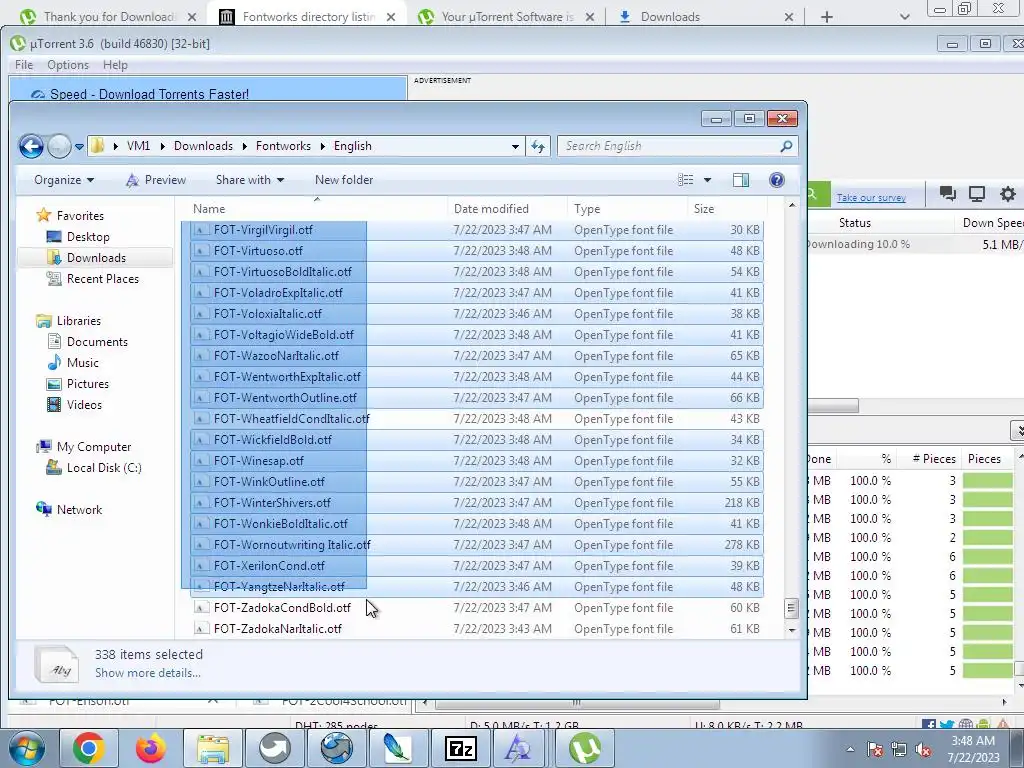Switch to Downloads browser tab
Viewport: 1024px width, 768px height.
(x=705, y=16)
